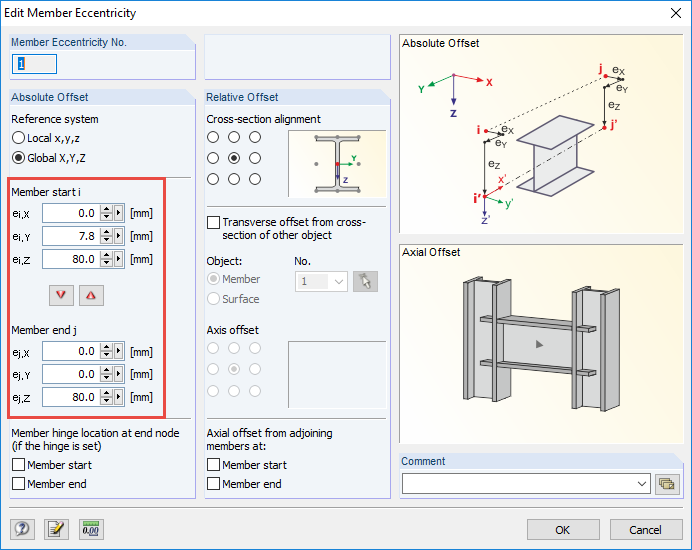Screen dimensions: 692x550
Task: Select Local x,y,z reference system
Action: pos(18,138)
